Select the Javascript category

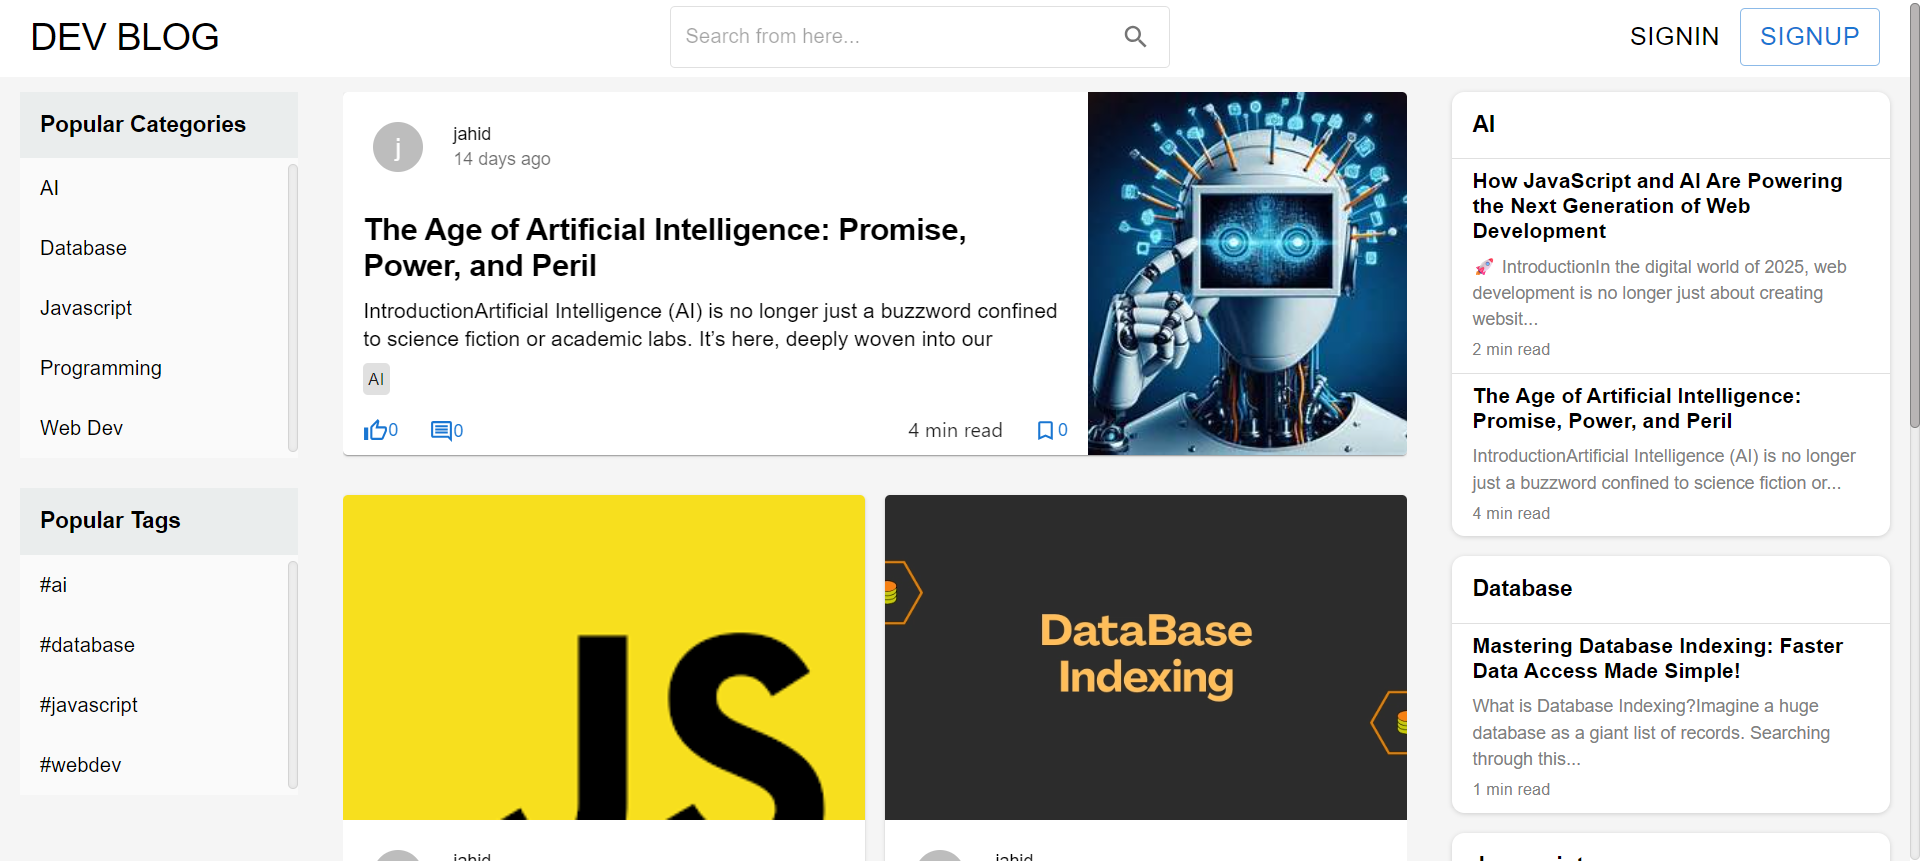[86, 308]
